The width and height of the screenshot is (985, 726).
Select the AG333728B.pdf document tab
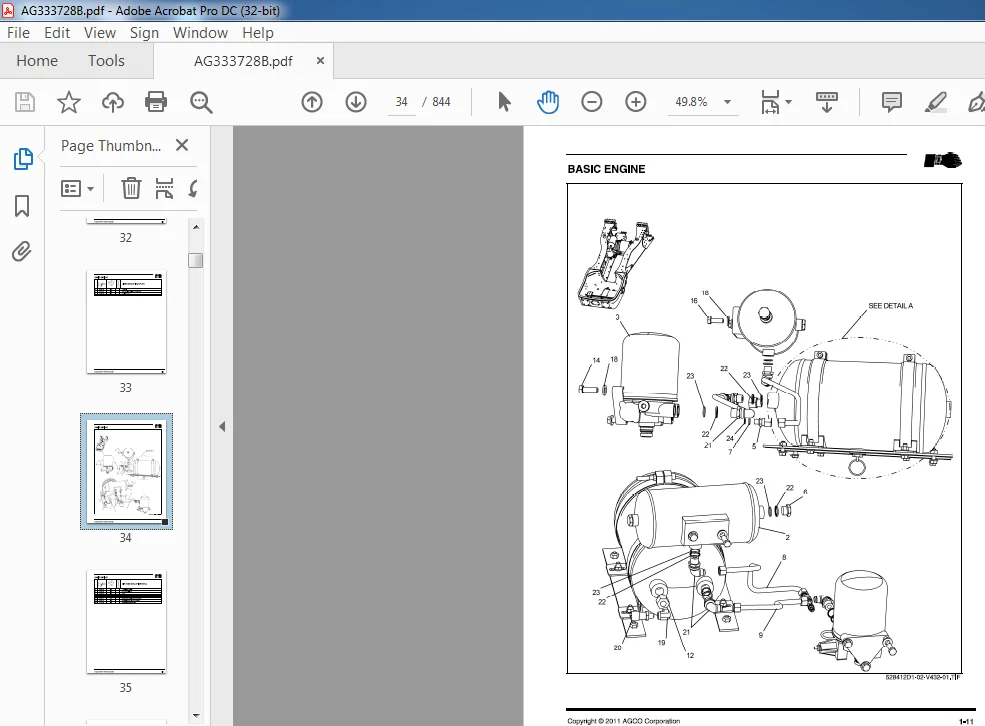click(x=243, y=61)
